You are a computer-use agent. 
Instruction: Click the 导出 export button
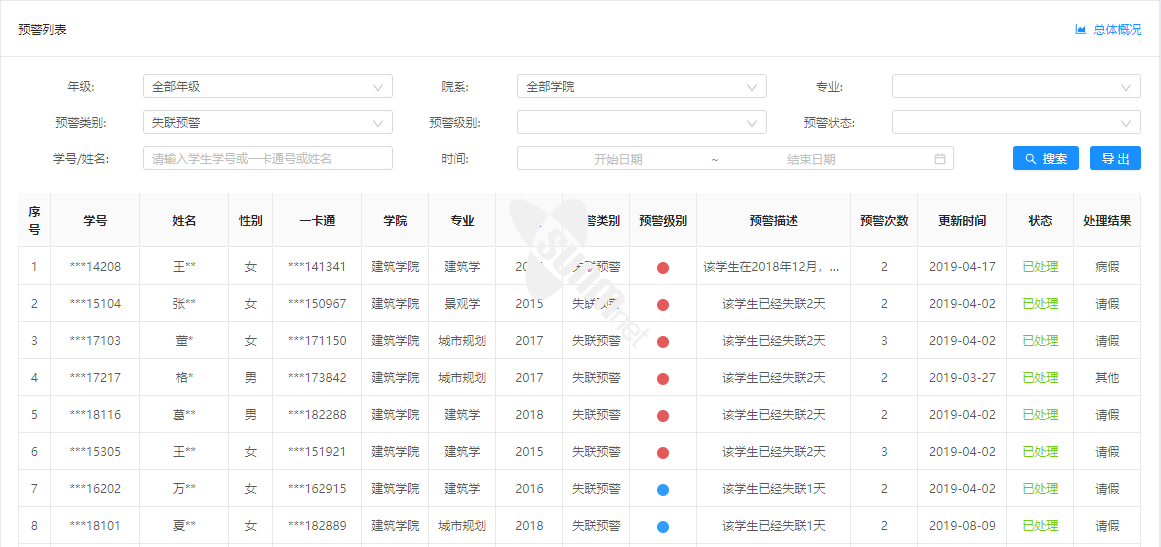tap(1115, 159)
